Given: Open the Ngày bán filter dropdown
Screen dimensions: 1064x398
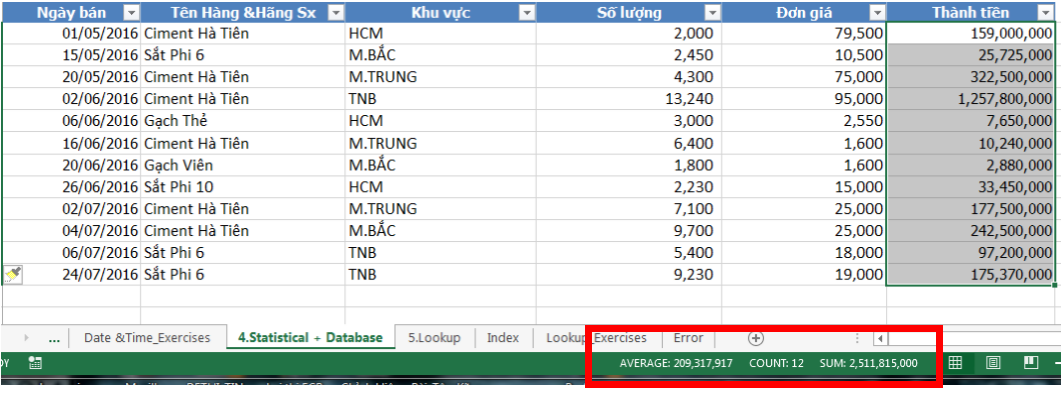Looking at the screenshot, I should [132, 12].
